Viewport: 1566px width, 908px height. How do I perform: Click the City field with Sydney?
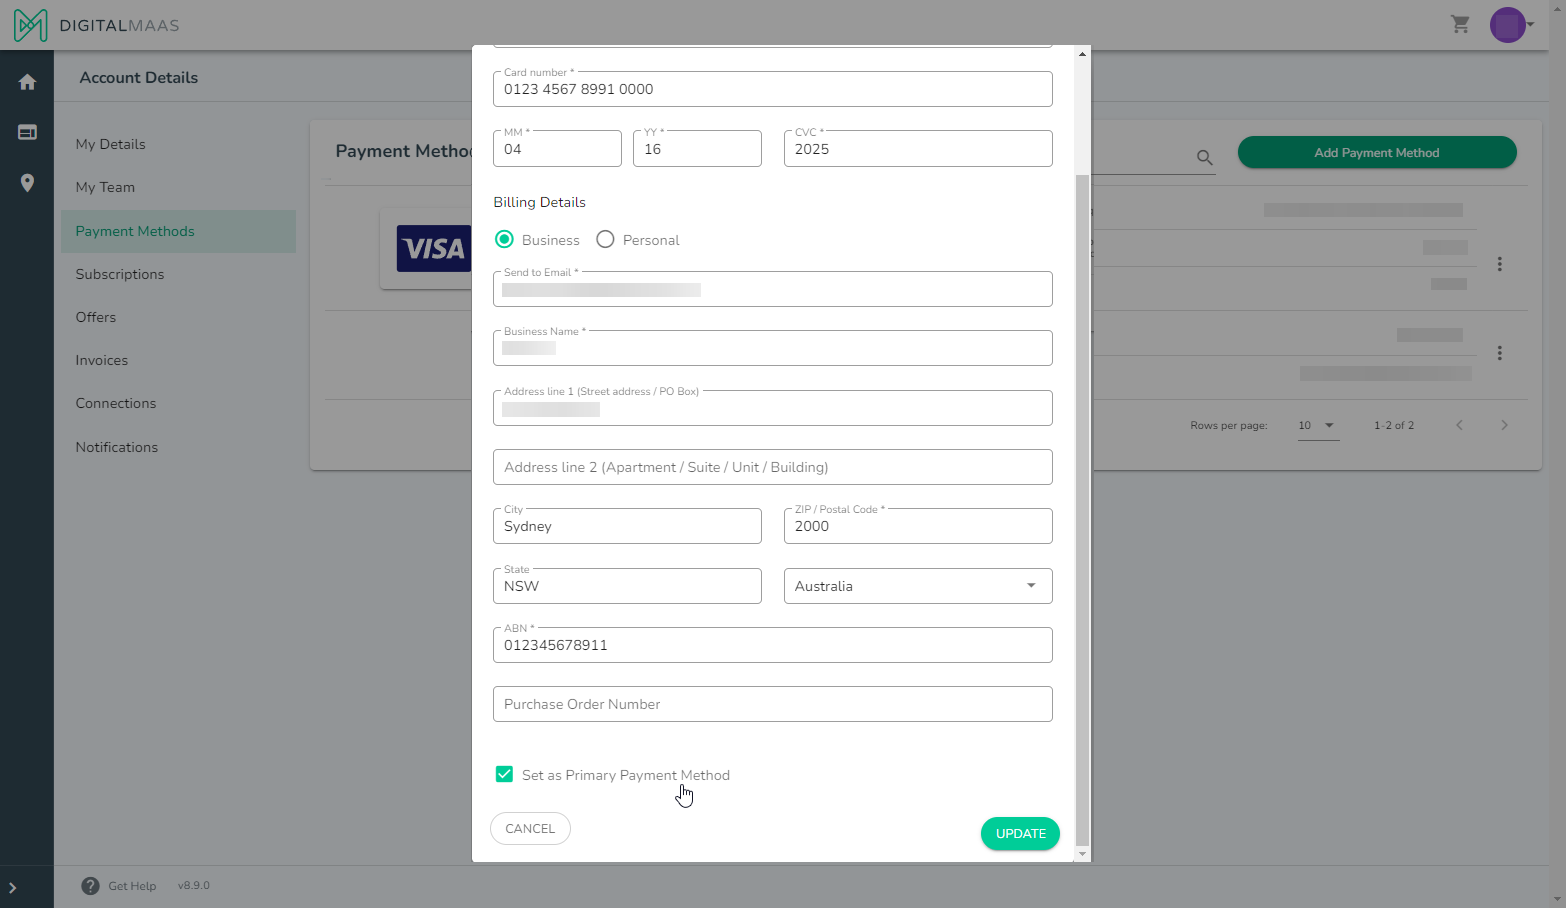pyautogui.click(x=627, y=526)
